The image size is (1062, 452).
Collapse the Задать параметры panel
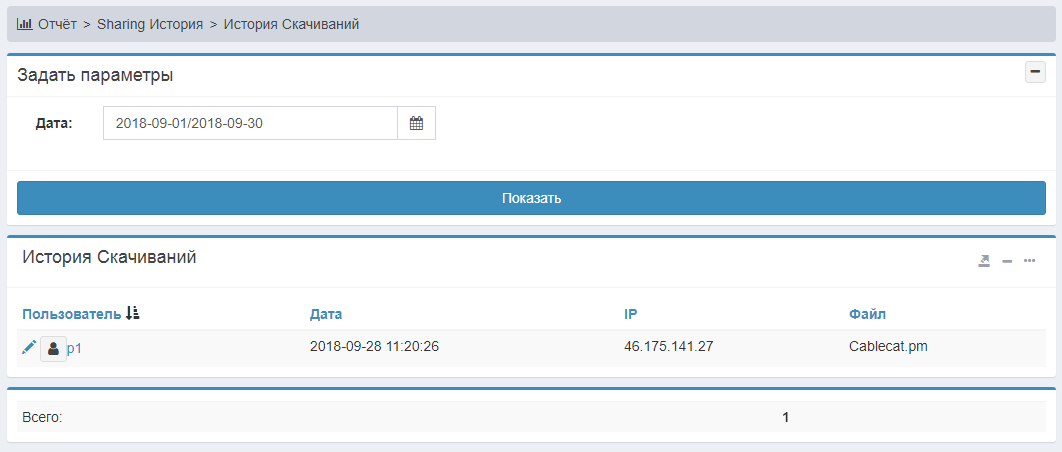(1035, 72)
